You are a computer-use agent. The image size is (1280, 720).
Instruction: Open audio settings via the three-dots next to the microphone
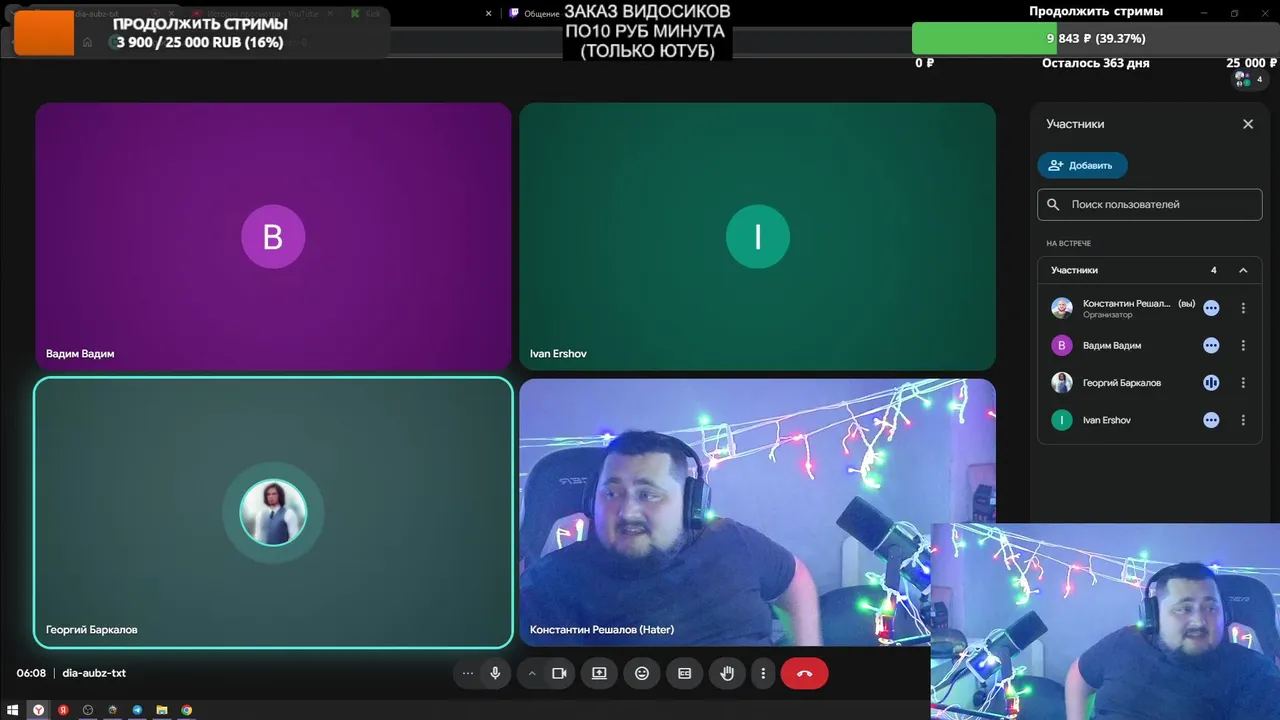coord(467,673)
